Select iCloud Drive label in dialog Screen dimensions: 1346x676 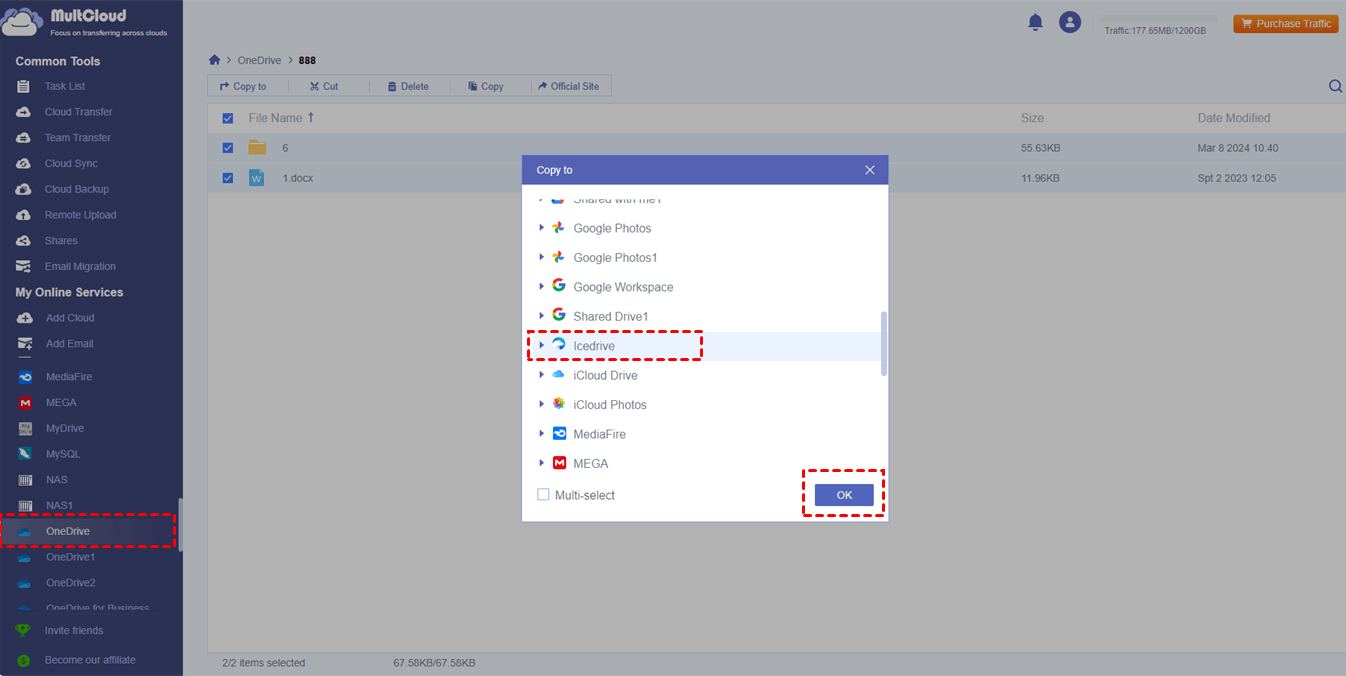point(605,375)
